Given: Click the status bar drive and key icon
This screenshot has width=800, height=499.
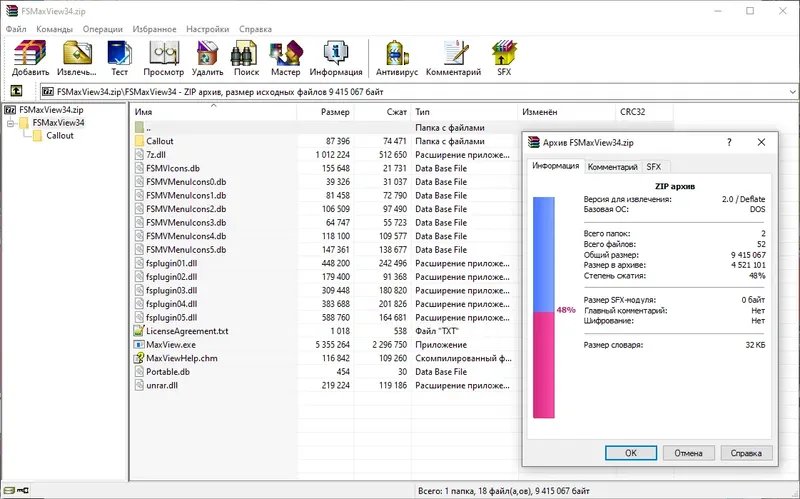Looking at the screenshot, I should coord(16,490).
